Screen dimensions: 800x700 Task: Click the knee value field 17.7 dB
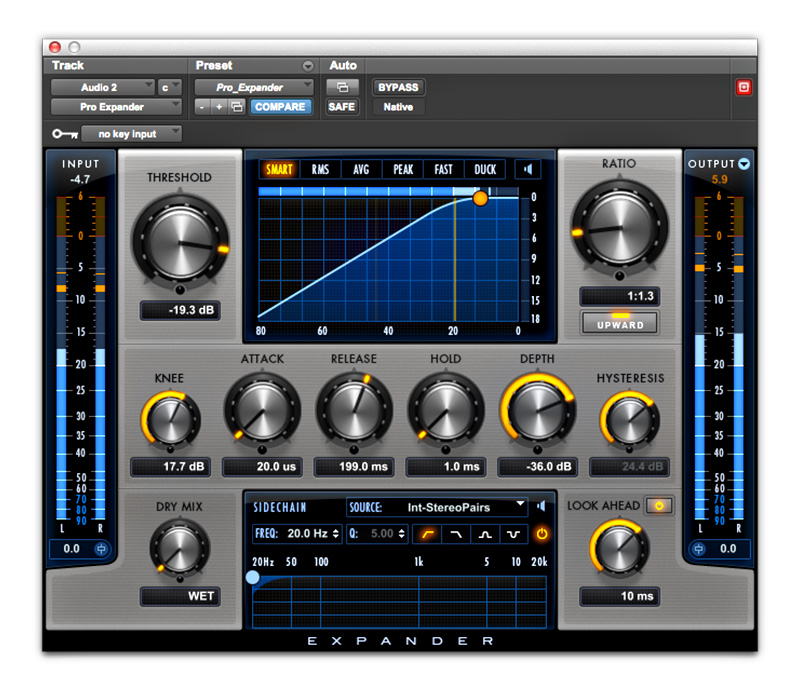pyautogui.click(x=170, y=466)
